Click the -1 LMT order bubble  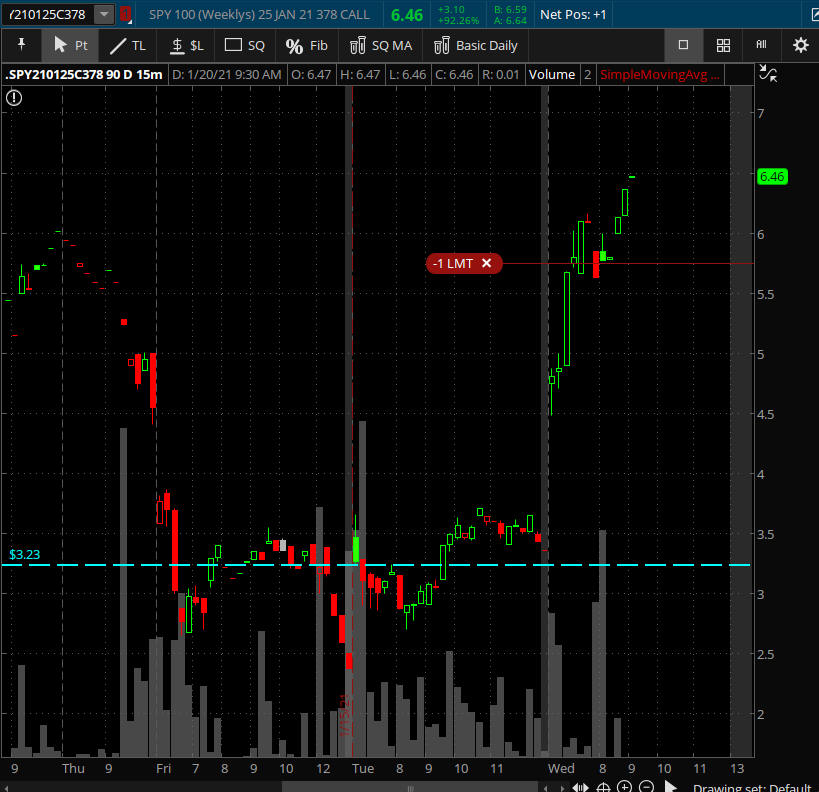464,263
